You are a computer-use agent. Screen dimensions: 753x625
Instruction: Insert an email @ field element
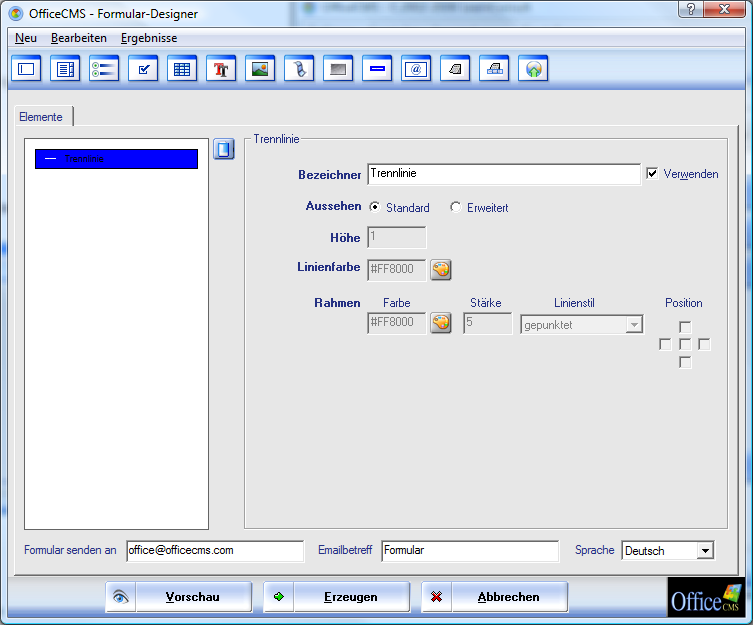(416, 69)
